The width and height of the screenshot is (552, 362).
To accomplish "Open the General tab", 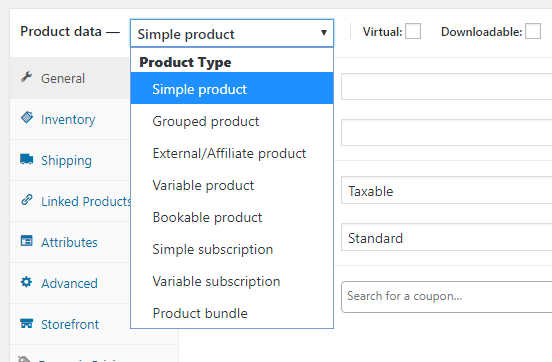I will 70,78.
